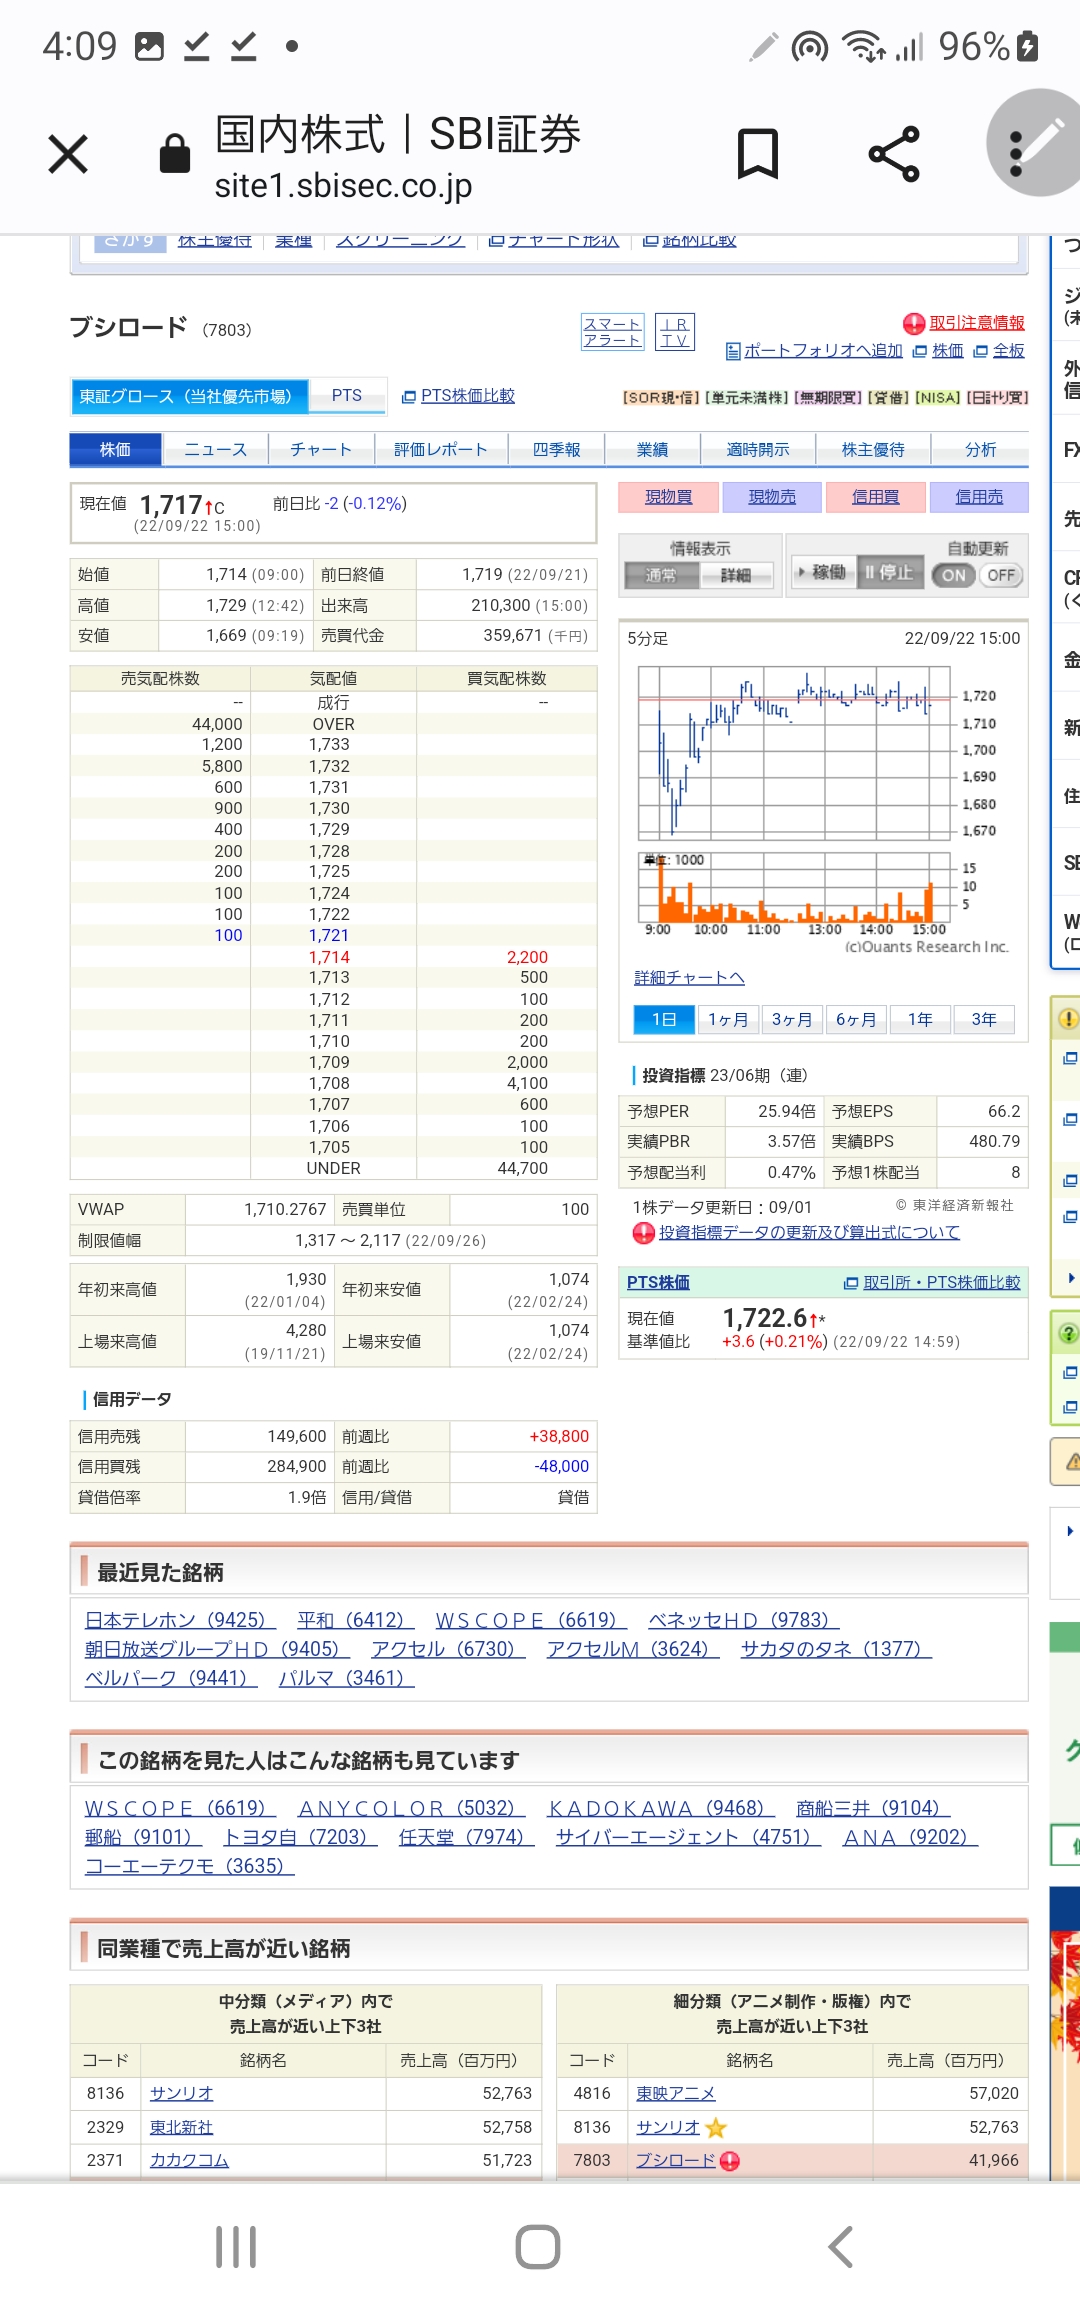Set chart range to 6ヶ月
This screenshot has height=2316, width=1080.
856,1019
